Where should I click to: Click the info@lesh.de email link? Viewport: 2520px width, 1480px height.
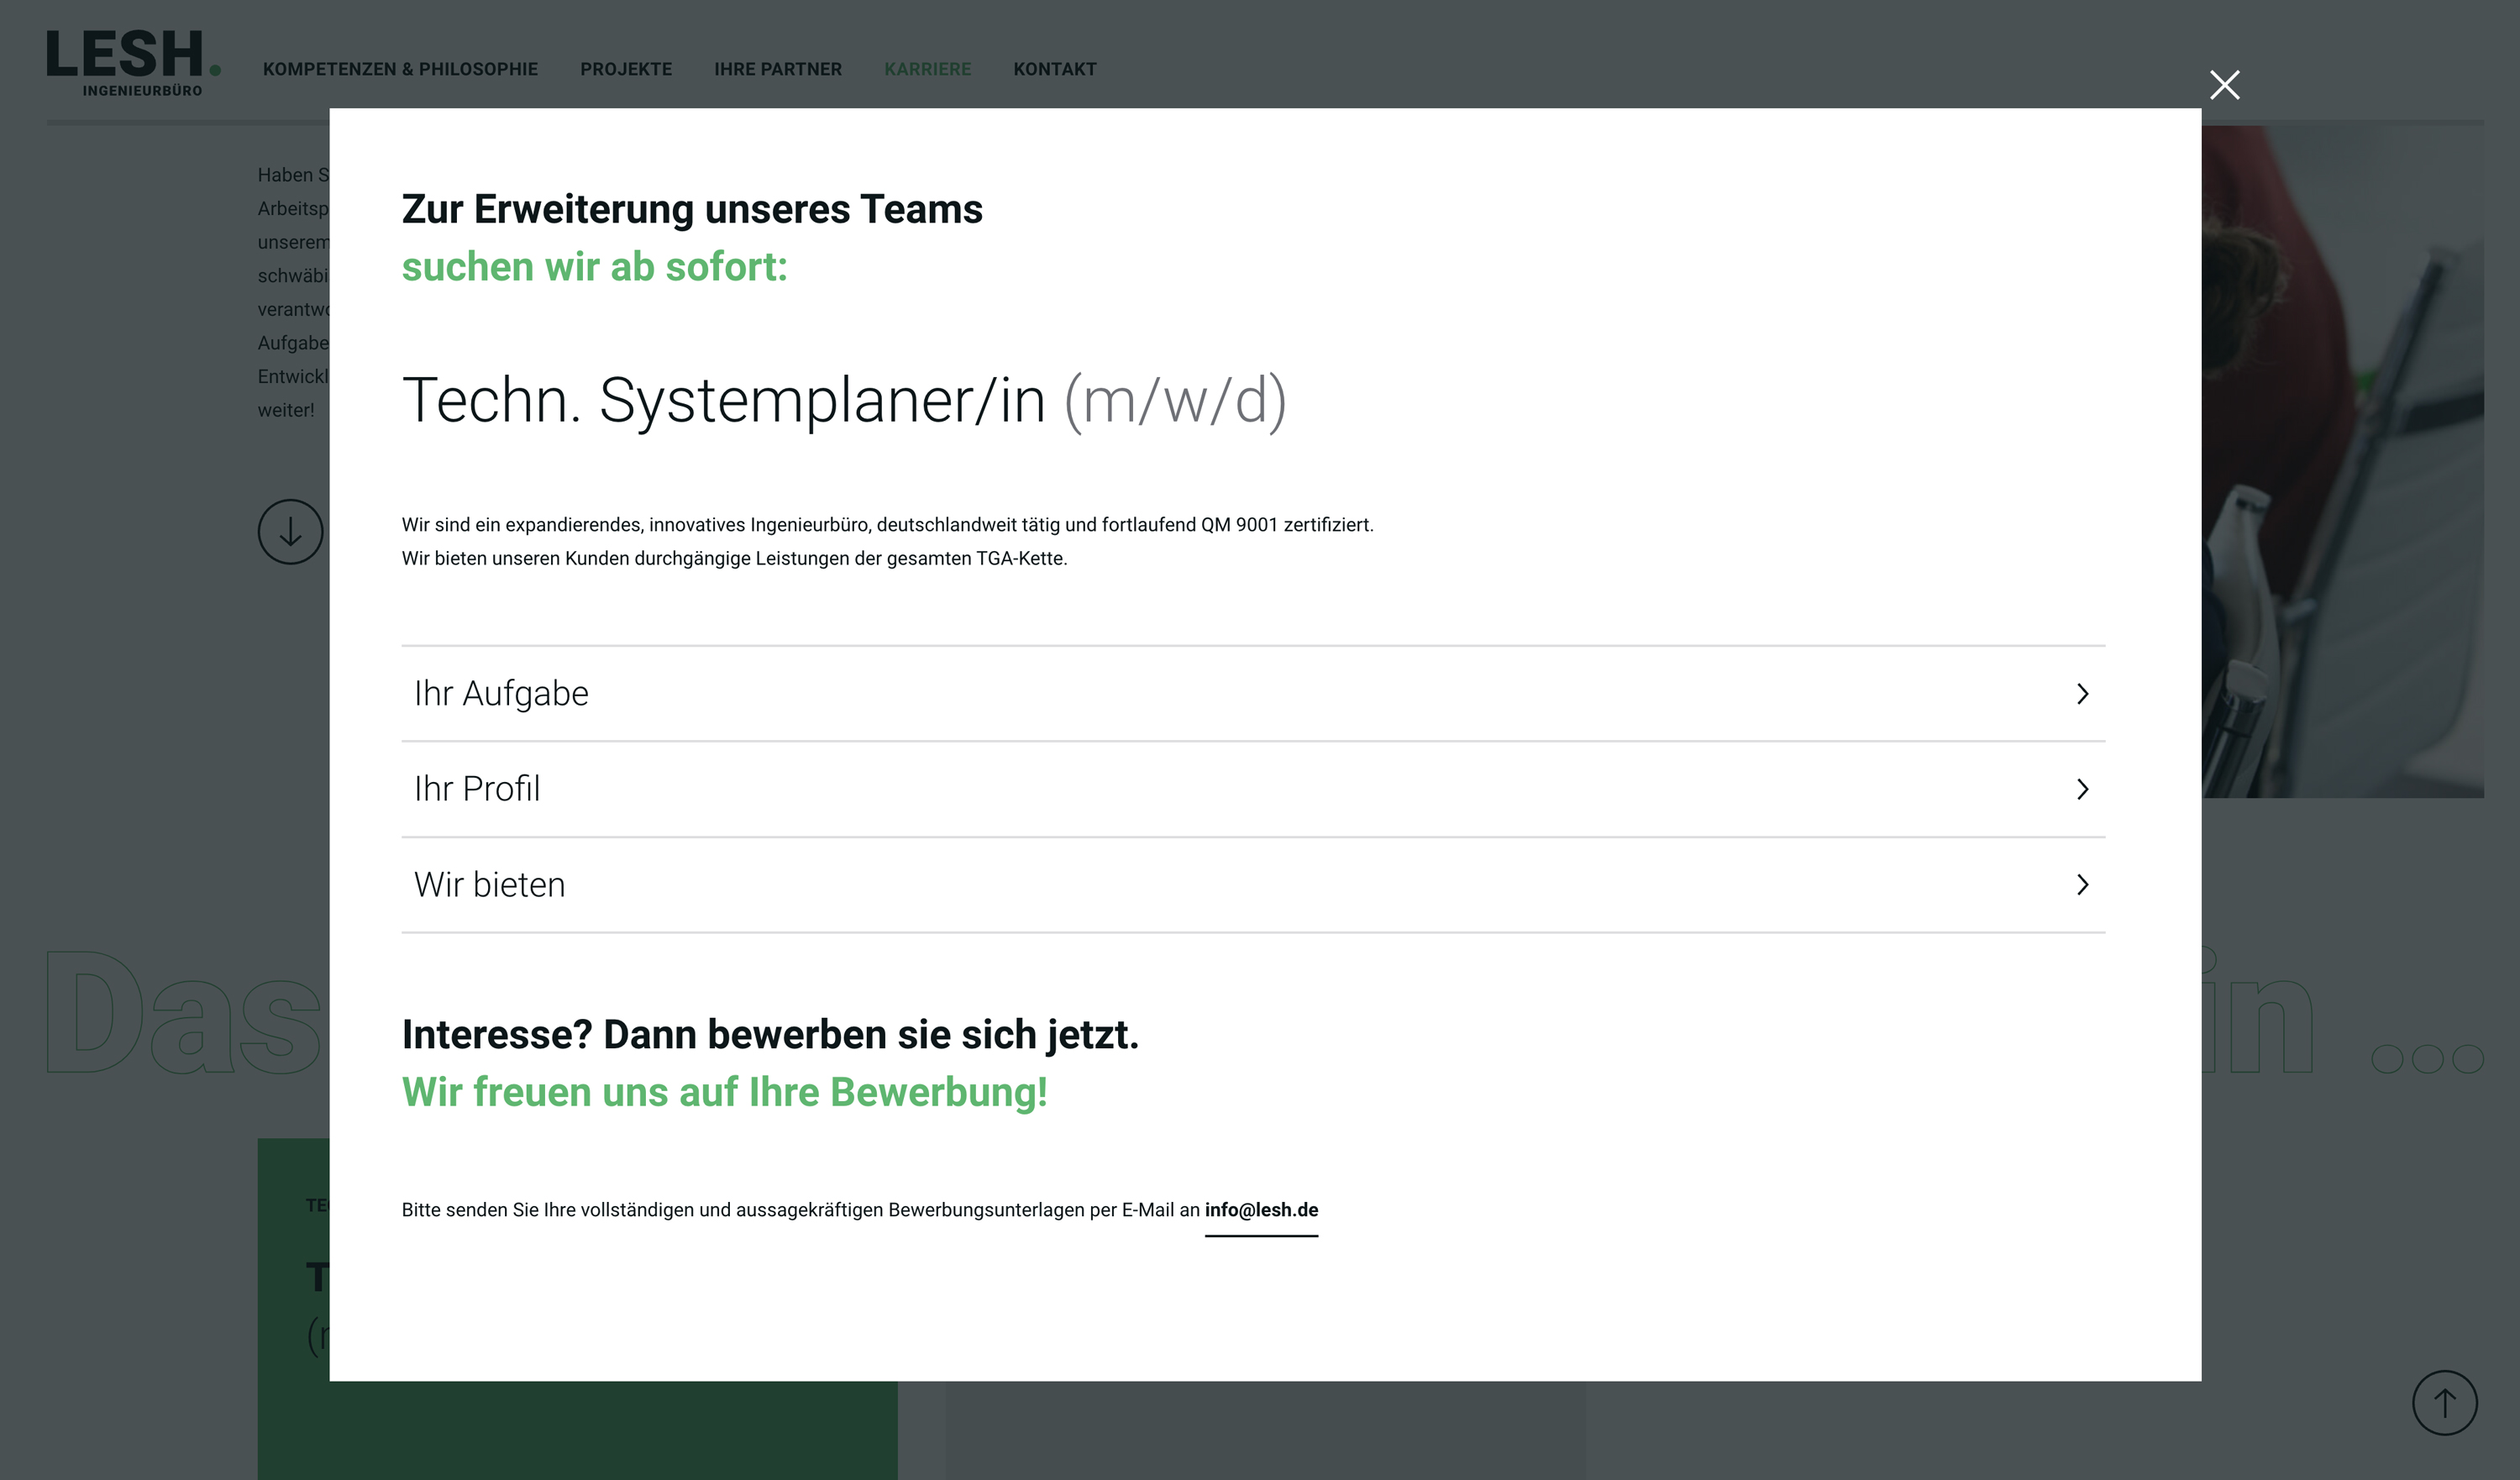point(1261,1210)
